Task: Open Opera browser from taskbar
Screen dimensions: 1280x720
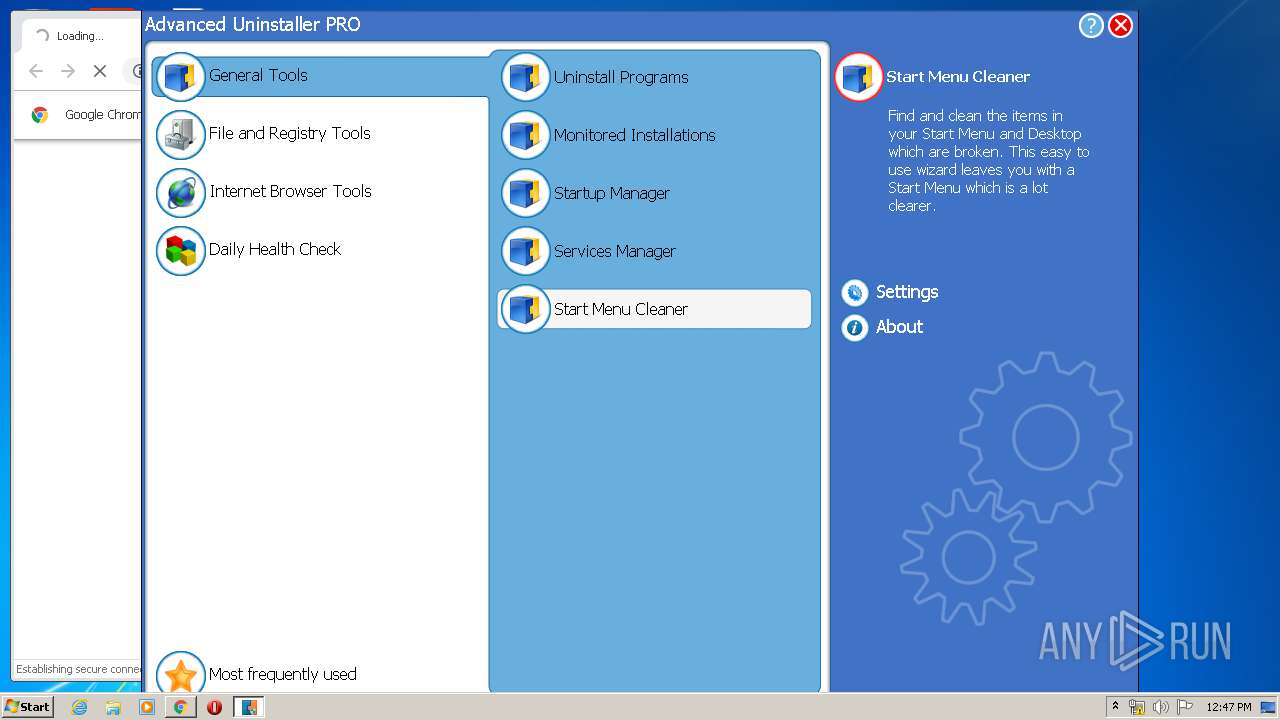Action: point(214,707)
